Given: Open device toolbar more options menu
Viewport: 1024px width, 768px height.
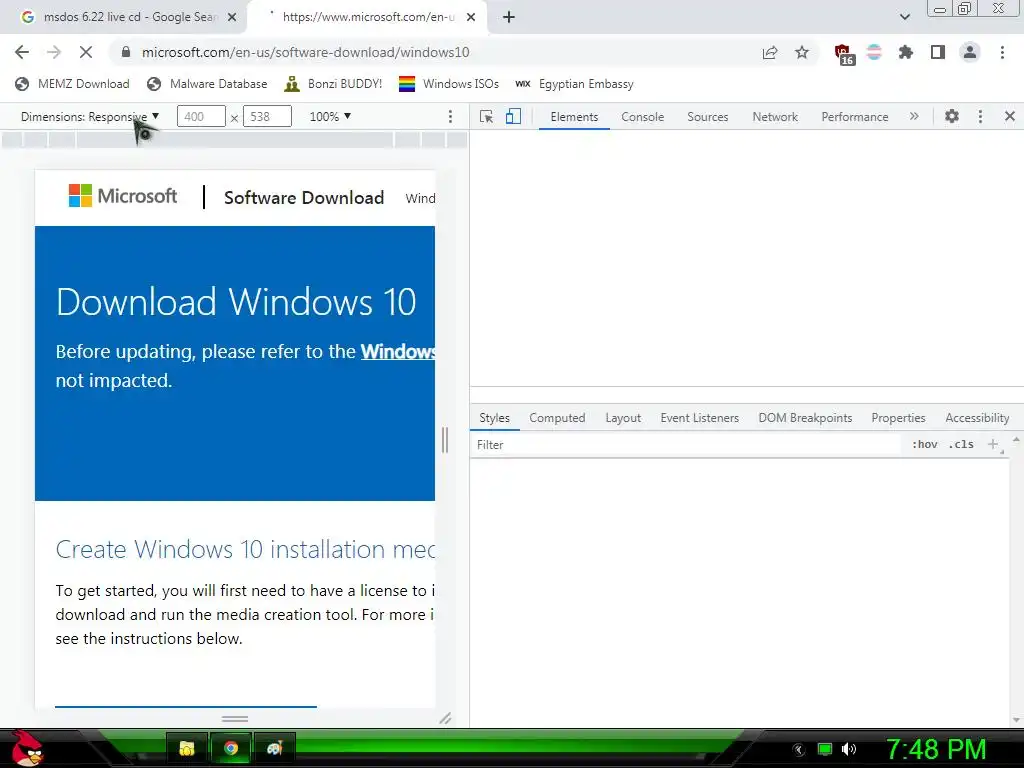Looking at the screenshot, I should point(450,116).
